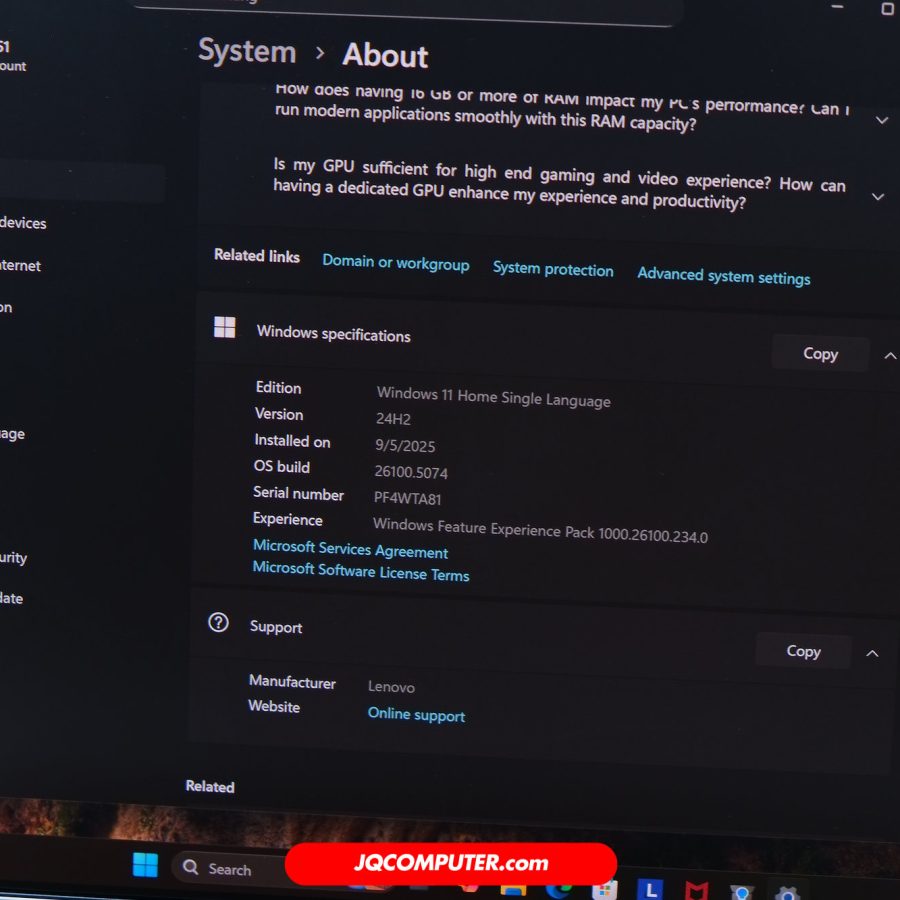Click the manufacturer value 'Lenovo'
Image resolution: width=900 pixels, height=900 pixels.
click(391, 686)
